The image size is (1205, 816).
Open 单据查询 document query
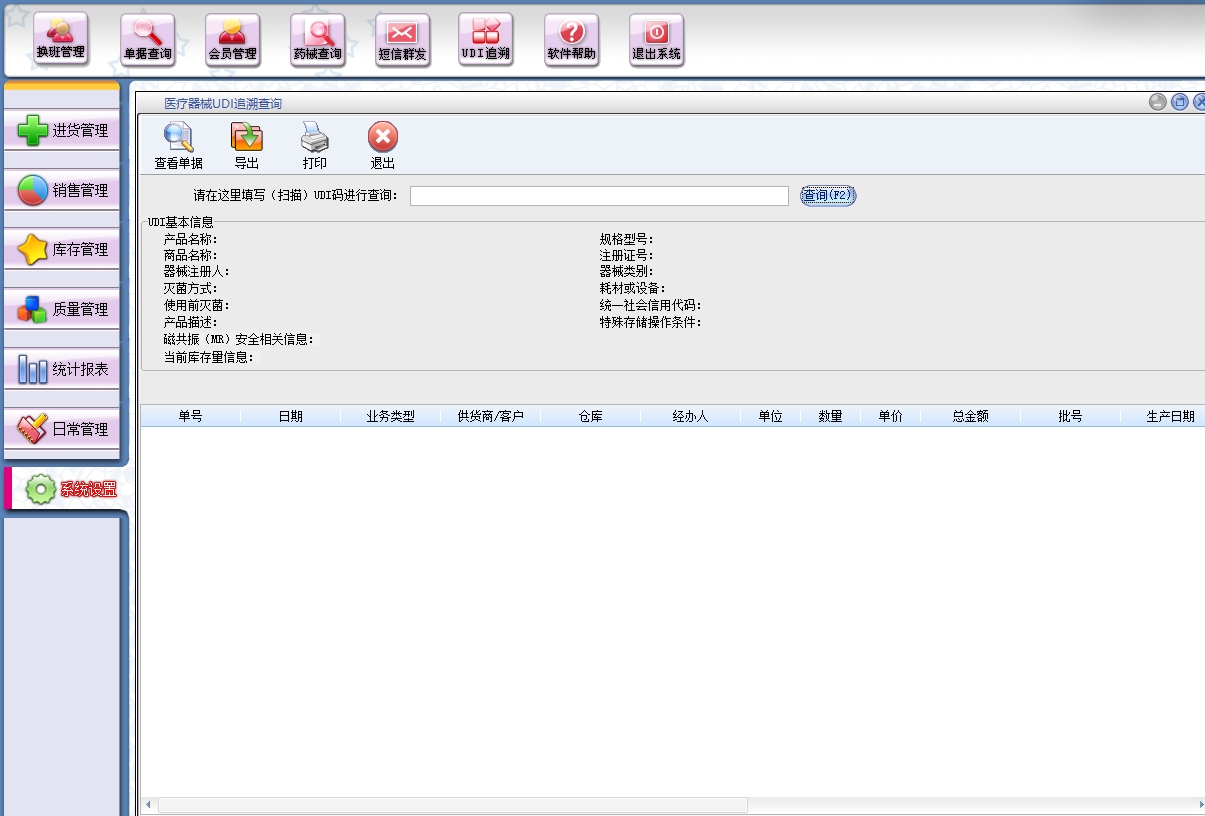(147, 41)
